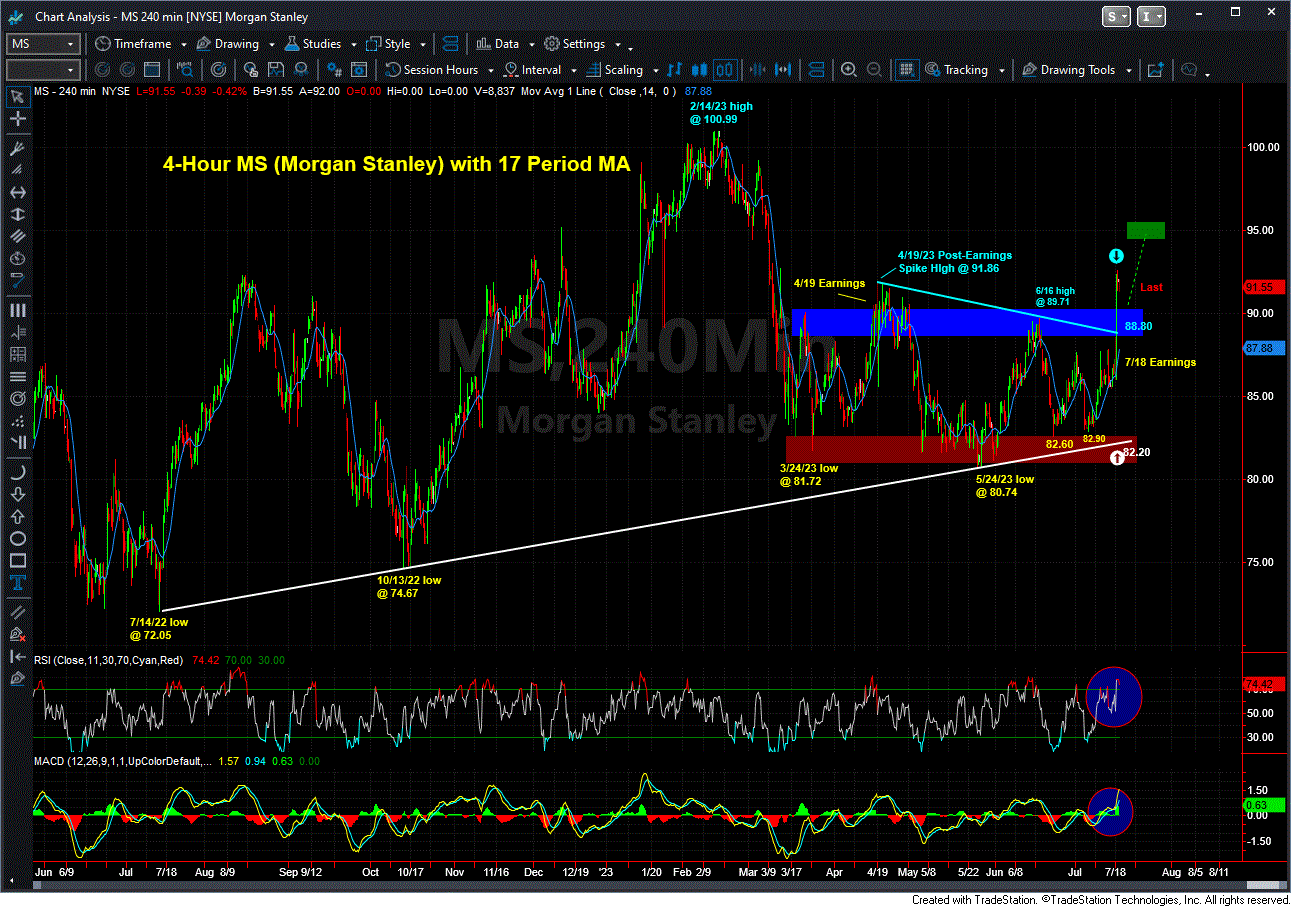1291x906 pixels.
Task: Select the vertical double-arrow drawing tool
Action: tap(16, 215)
